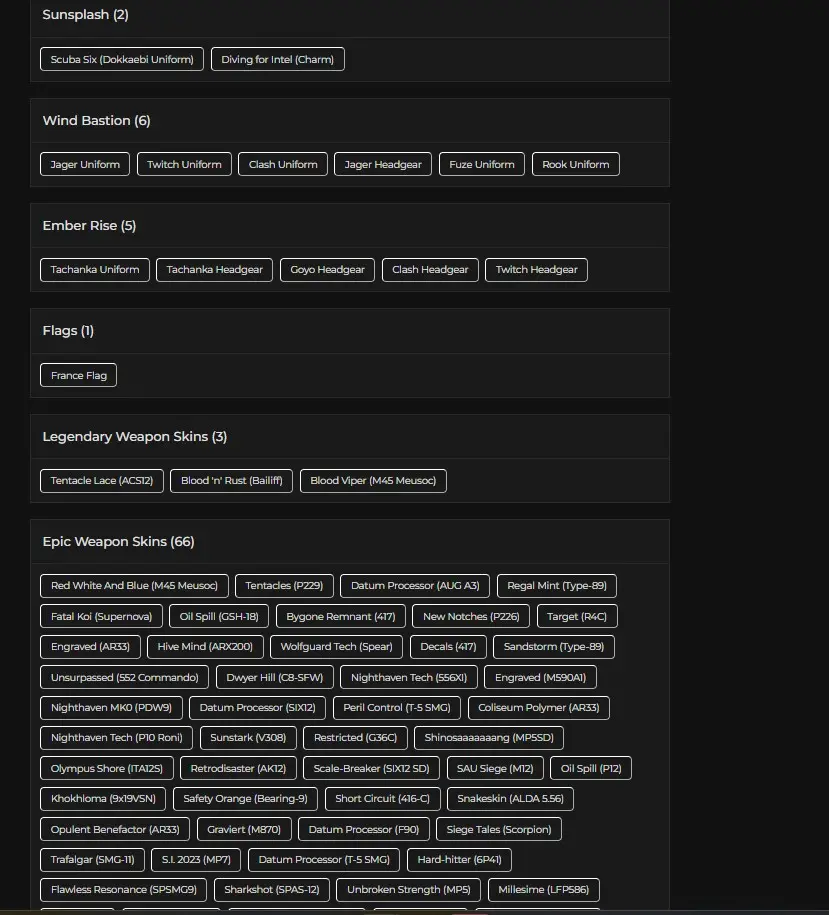Click Dwyer Hill (C8-SFW) tag

[275, 677]
